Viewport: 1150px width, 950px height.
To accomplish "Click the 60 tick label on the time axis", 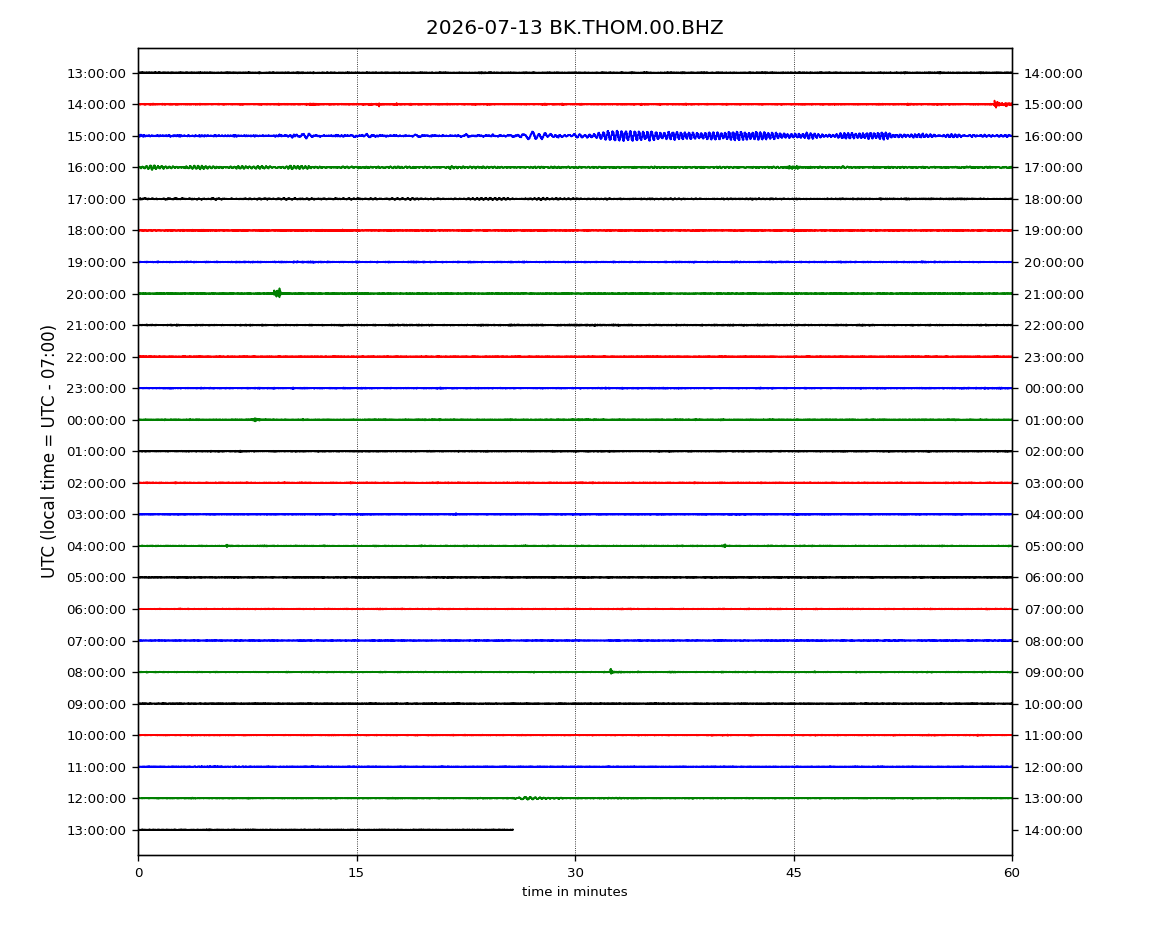I will [x=1012, y=873].
